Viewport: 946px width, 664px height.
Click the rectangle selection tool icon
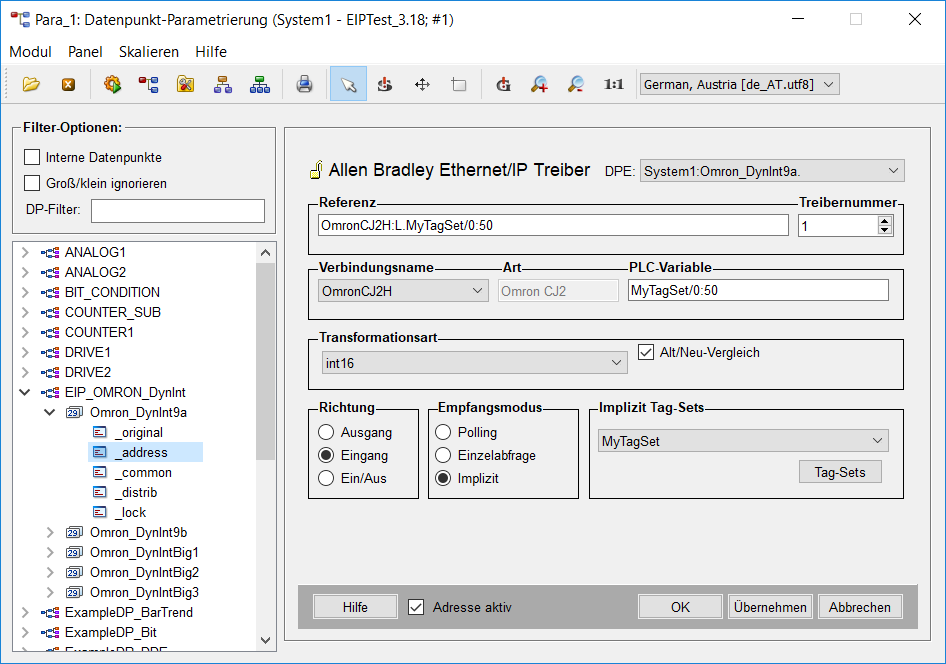(459, 84)
